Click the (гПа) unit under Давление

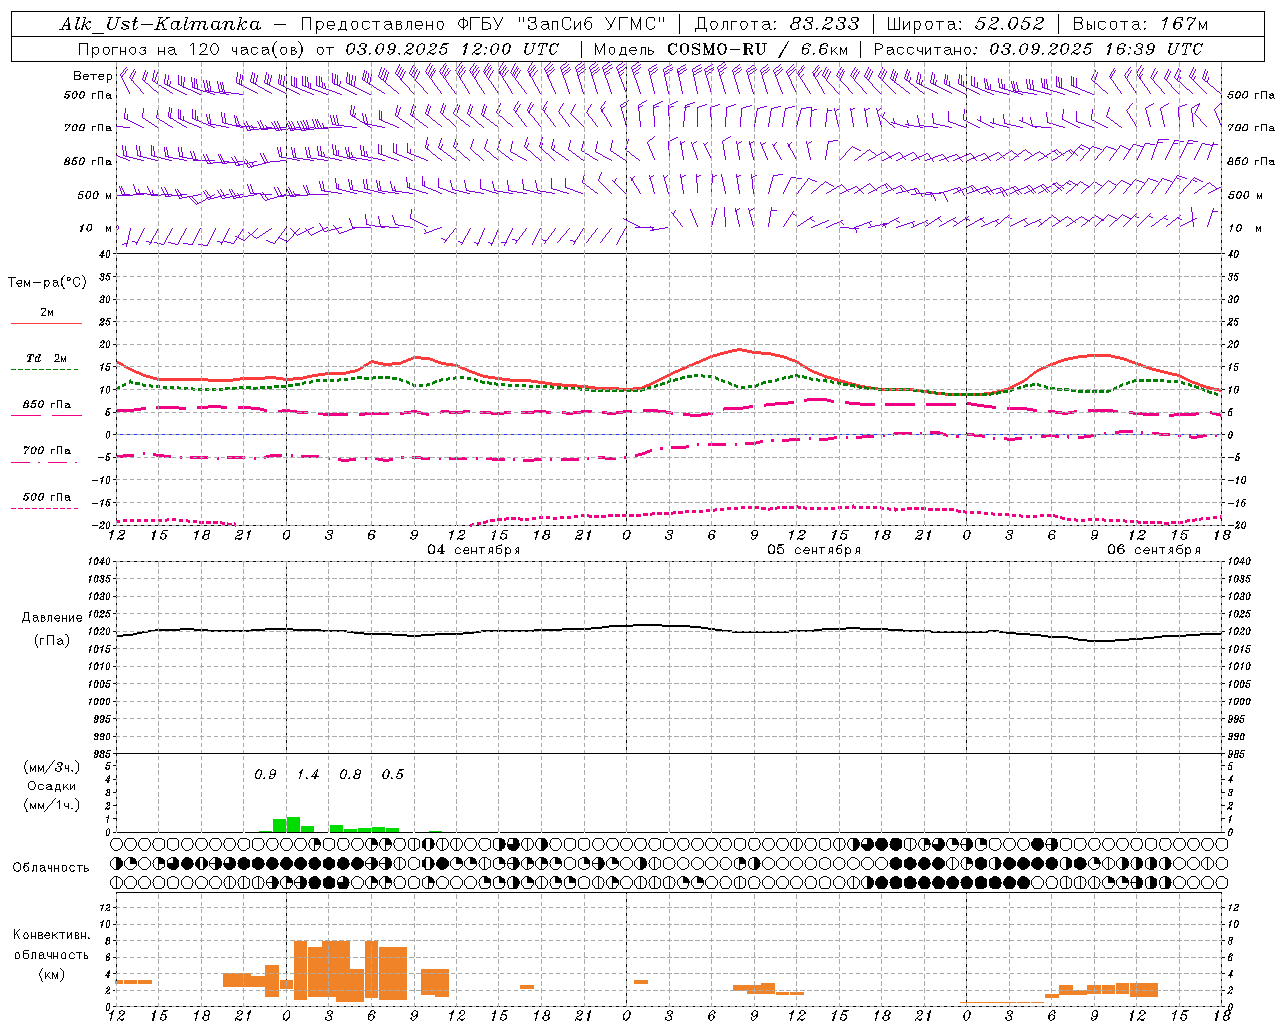(x=52, y=641)
